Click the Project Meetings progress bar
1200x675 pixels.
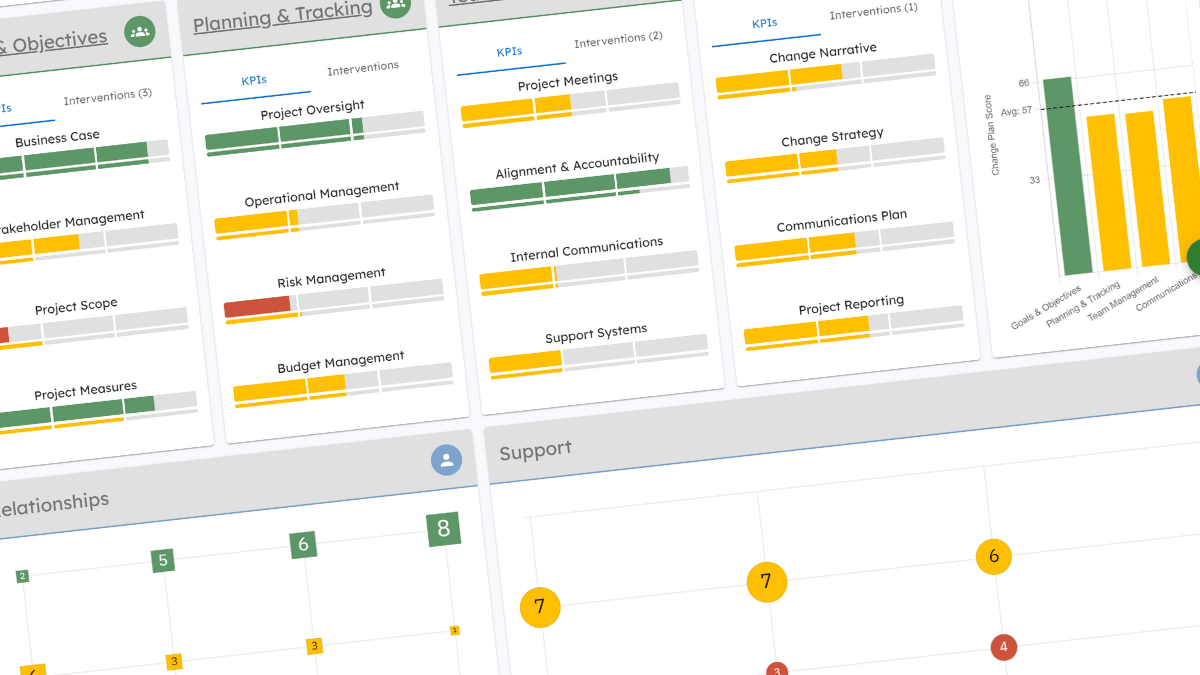[x=570, y=105]
